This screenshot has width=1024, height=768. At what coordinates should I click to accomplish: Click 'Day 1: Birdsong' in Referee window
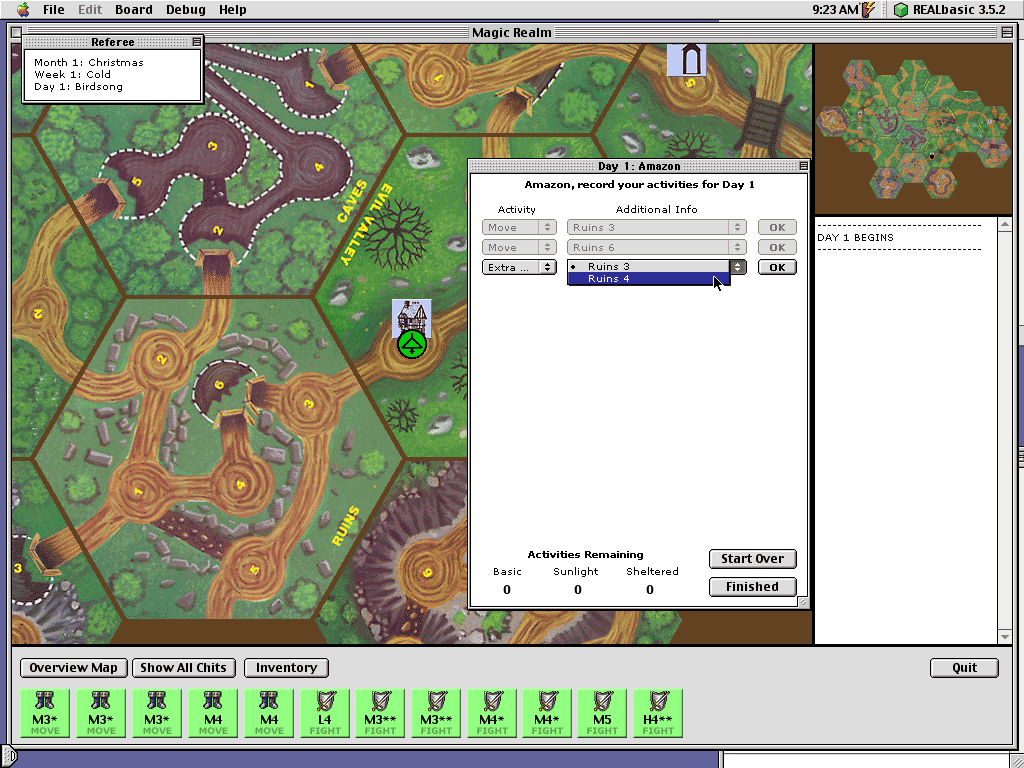pos(78,87)
